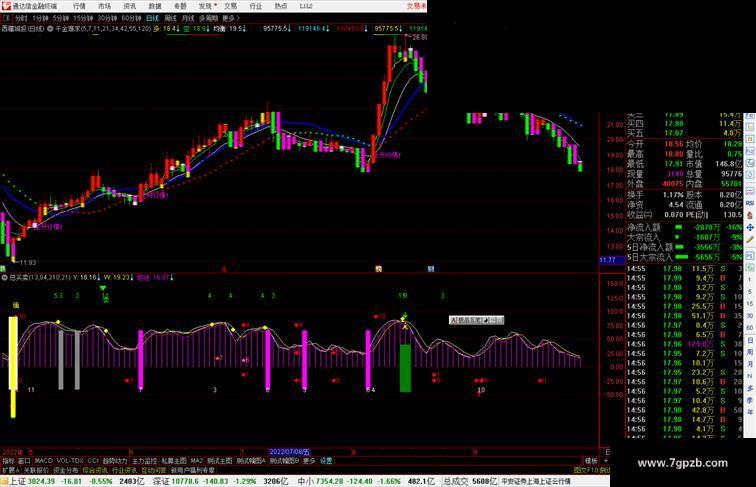Select the 60-minute button in right sidebar
756x487 pixels.
[x=750, y=328]
